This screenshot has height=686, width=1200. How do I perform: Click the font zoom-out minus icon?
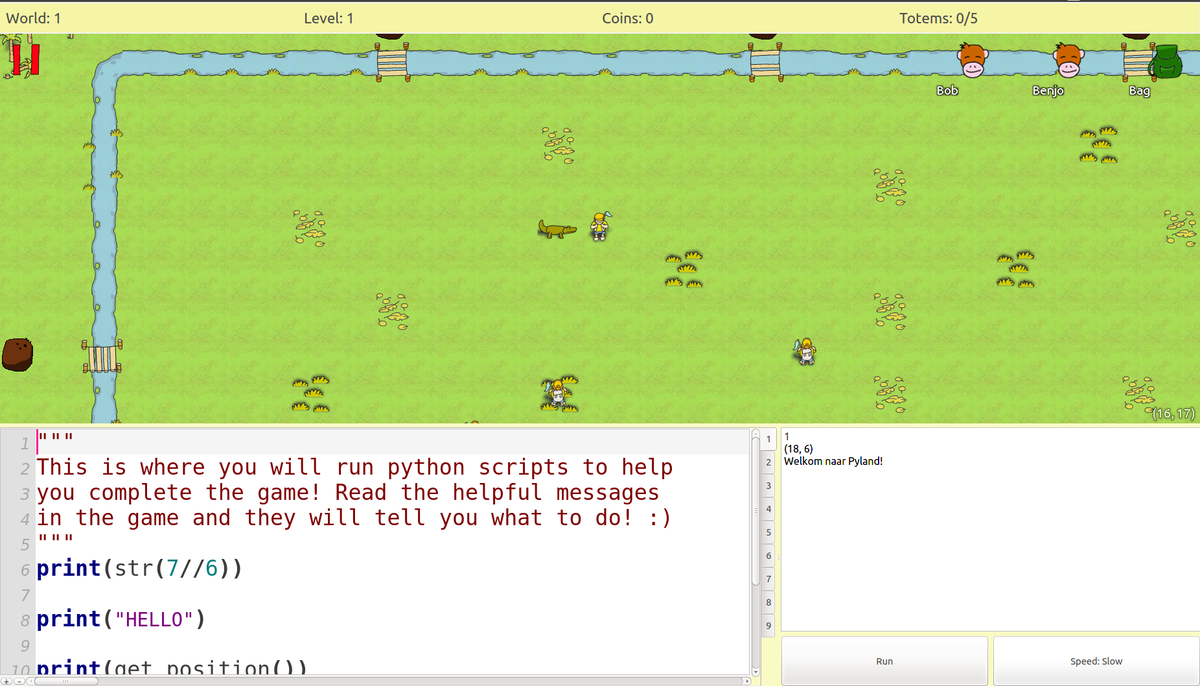point(20,681)
